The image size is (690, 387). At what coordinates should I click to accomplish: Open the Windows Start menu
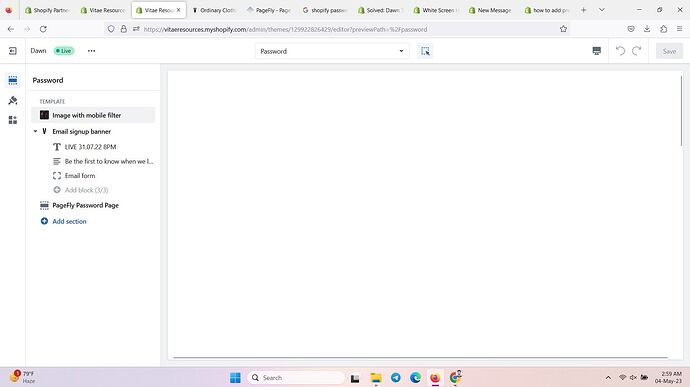[235, 377]
